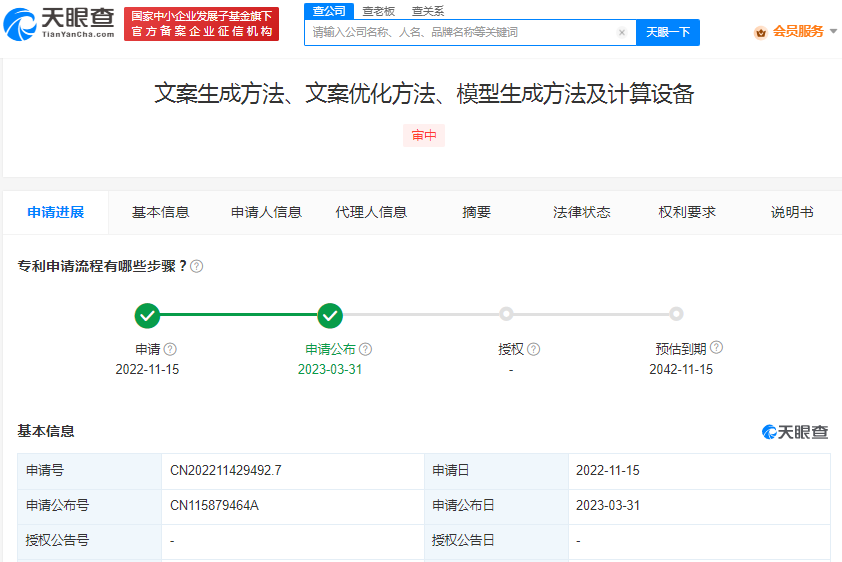Click the 授权 step marker on progress line
This screenshot has width=842, height=562.
[x=506, y=314]
